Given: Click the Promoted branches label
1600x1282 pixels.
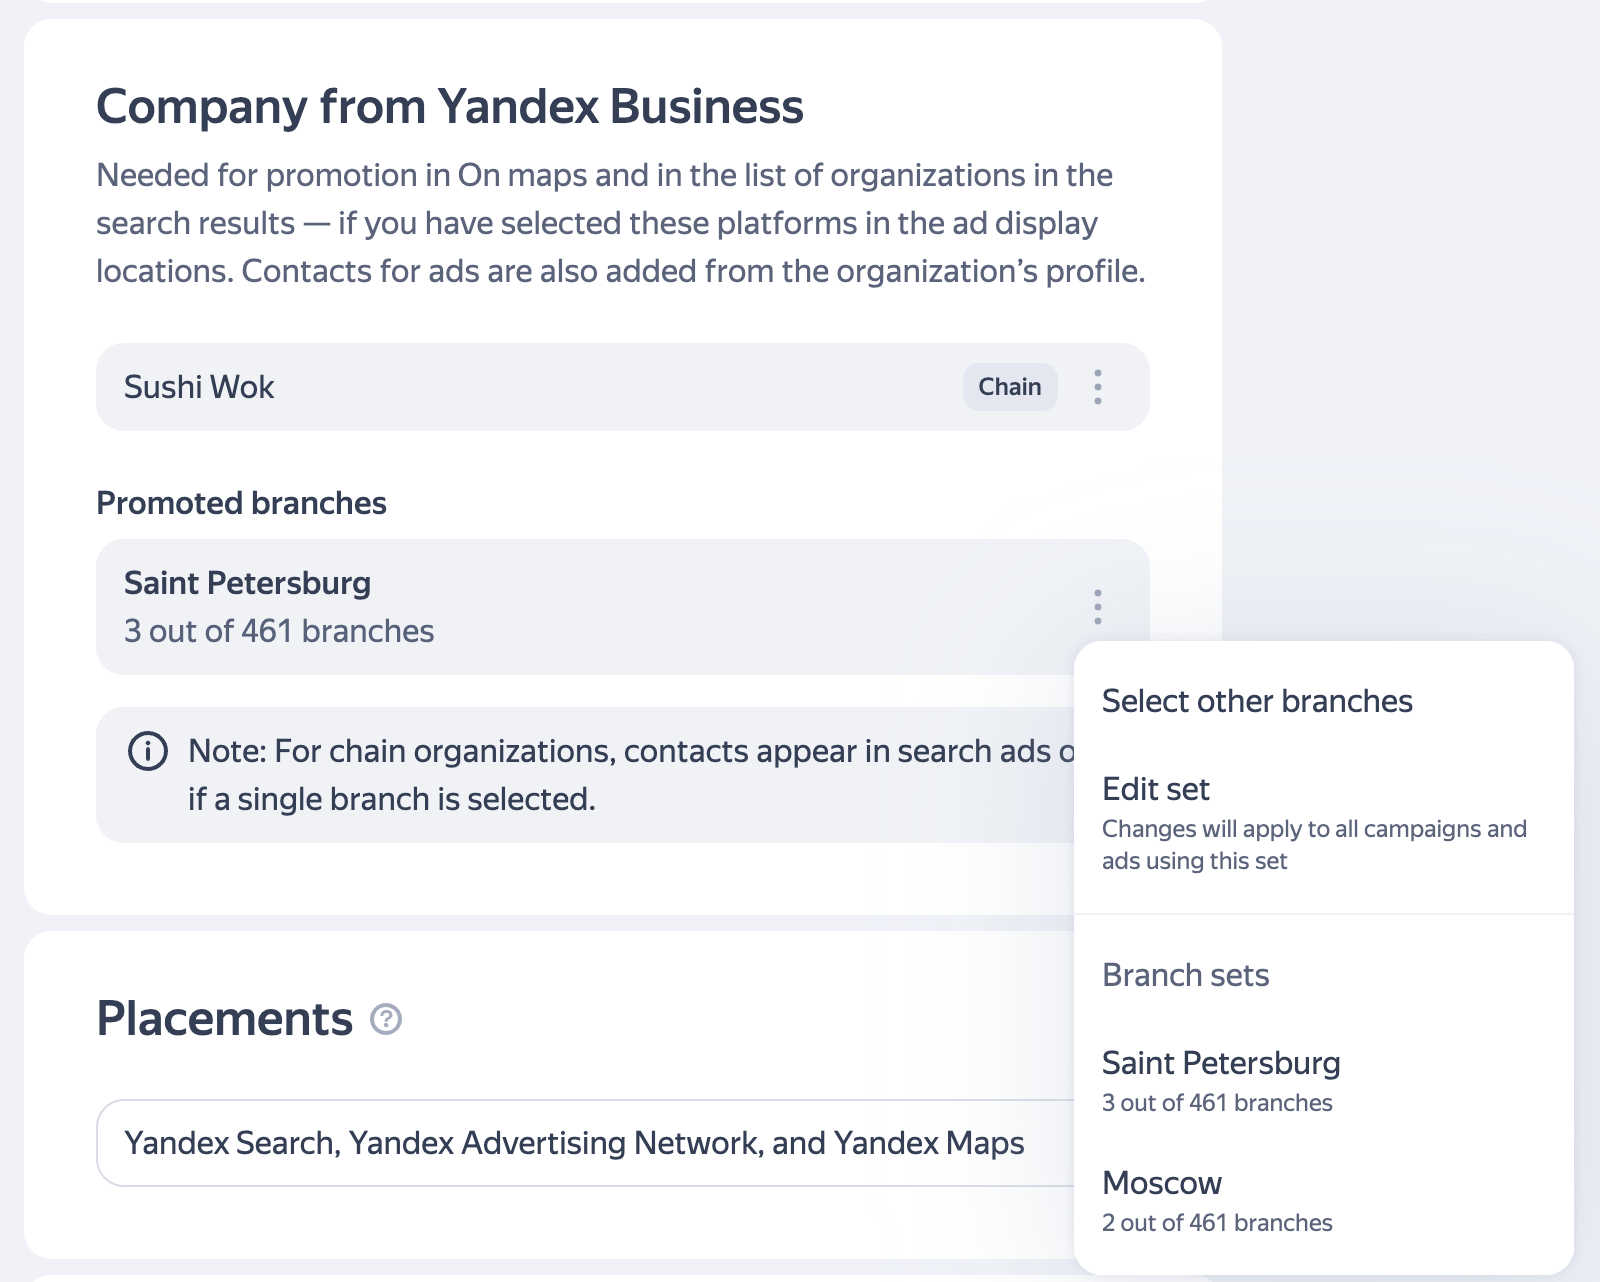Looking at the screenshot, I should (x=241, y=503).
